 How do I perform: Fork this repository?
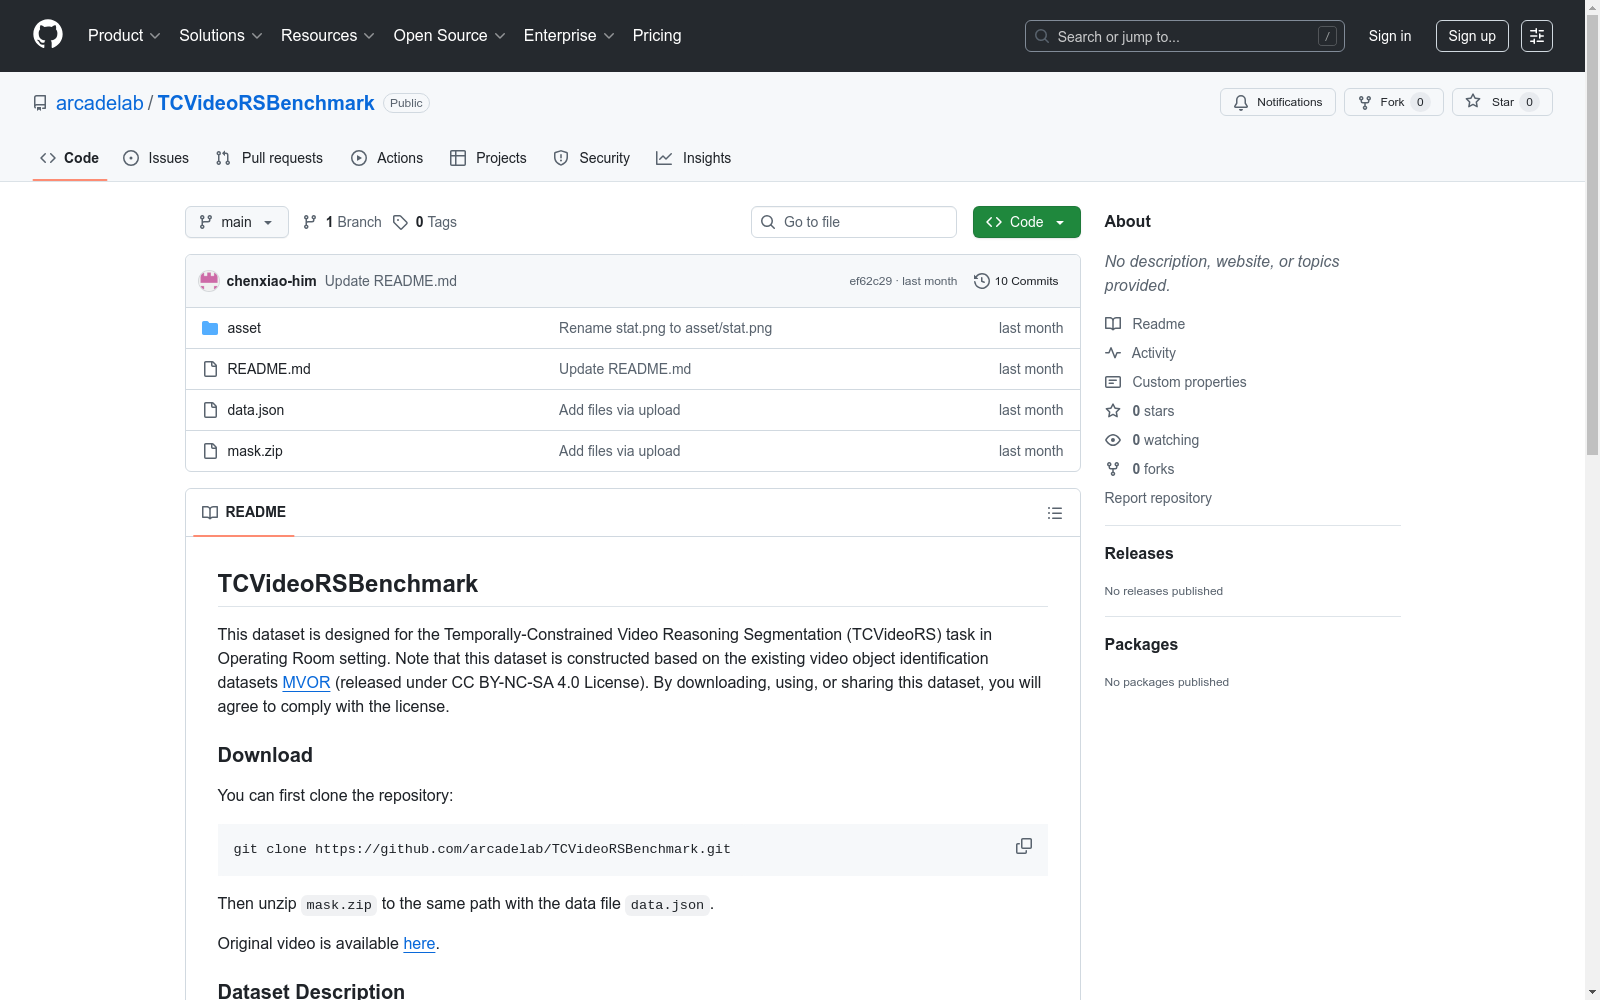click(1394, 102)
